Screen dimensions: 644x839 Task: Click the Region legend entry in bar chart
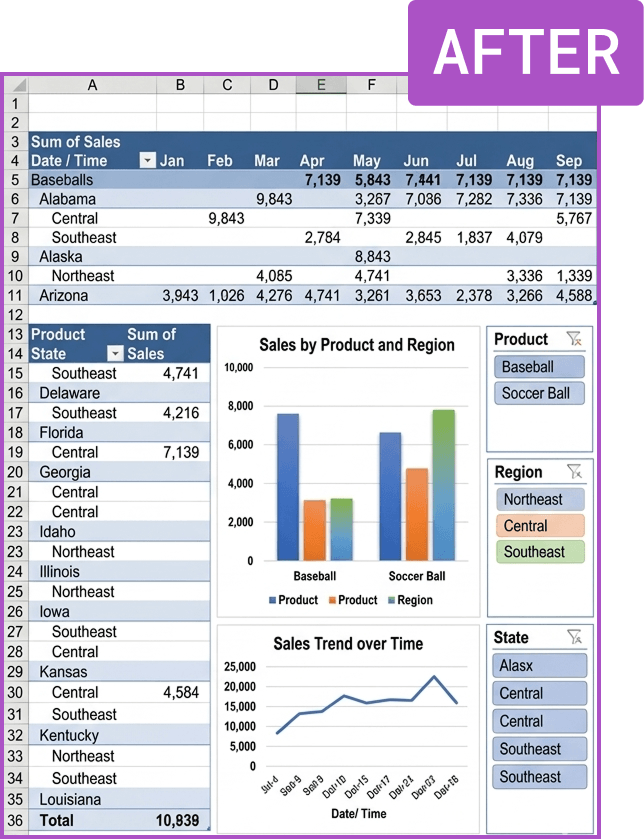pos(410,600)
